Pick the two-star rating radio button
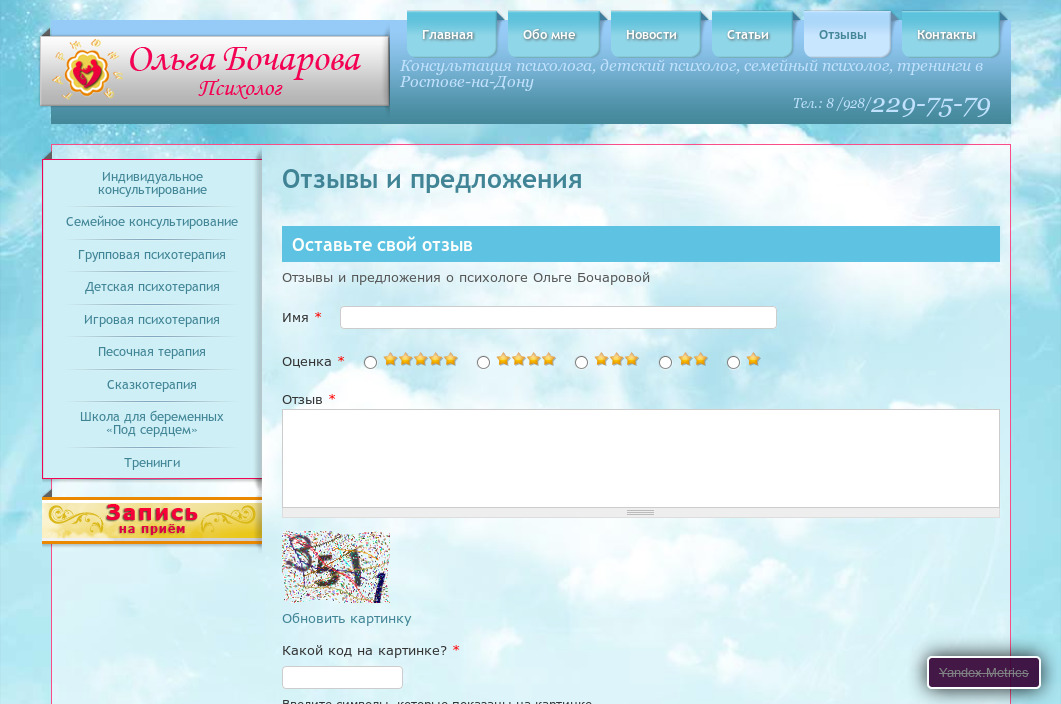The width and height of the screenshot is (1061, 704). [x=666, y=363]
